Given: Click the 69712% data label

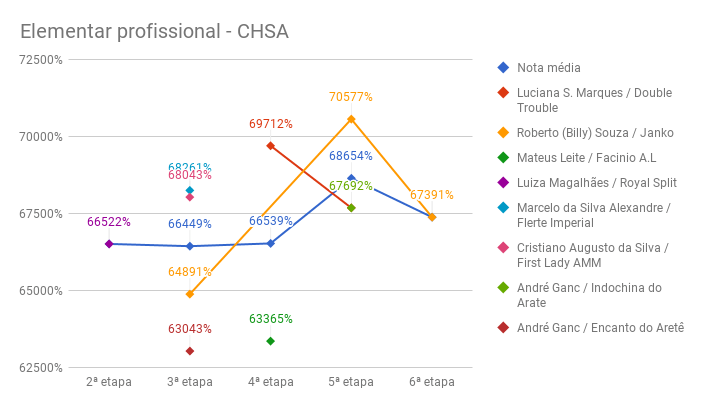Looking at the screenshot, I should click(270, 124).
